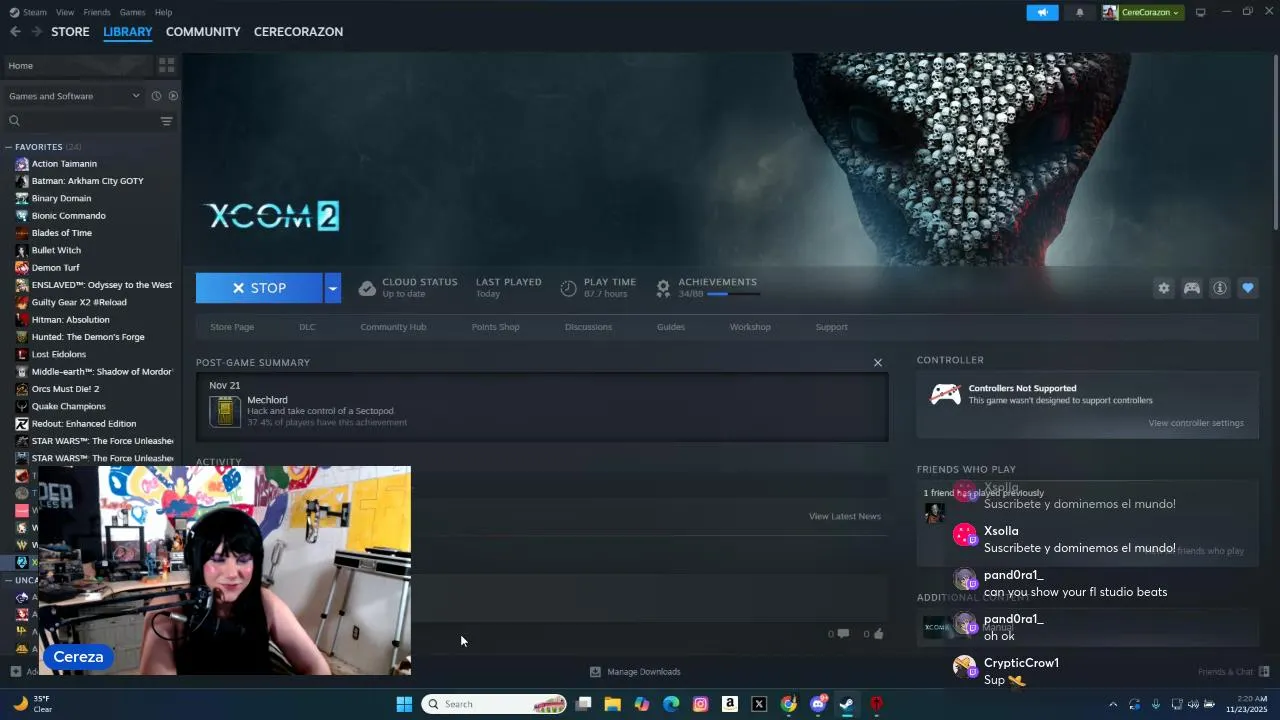The image size is (1280, 720).
Task: Click the back navigation arrow
Action: (15, 32)
